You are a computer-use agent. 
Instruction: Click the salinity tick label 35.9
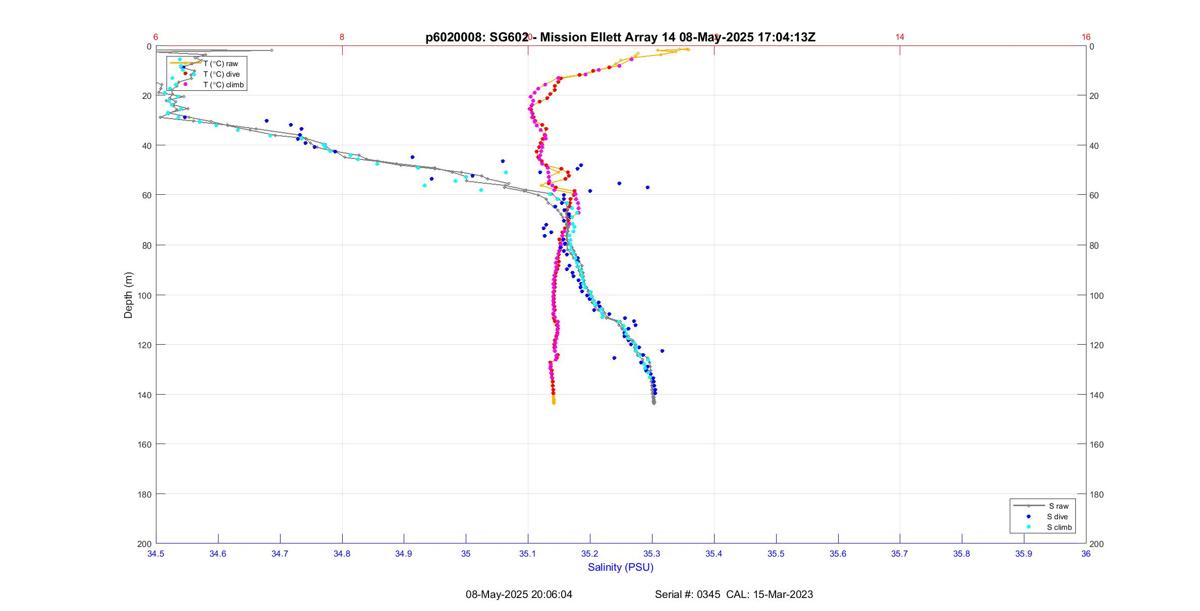pos(1024,553)
